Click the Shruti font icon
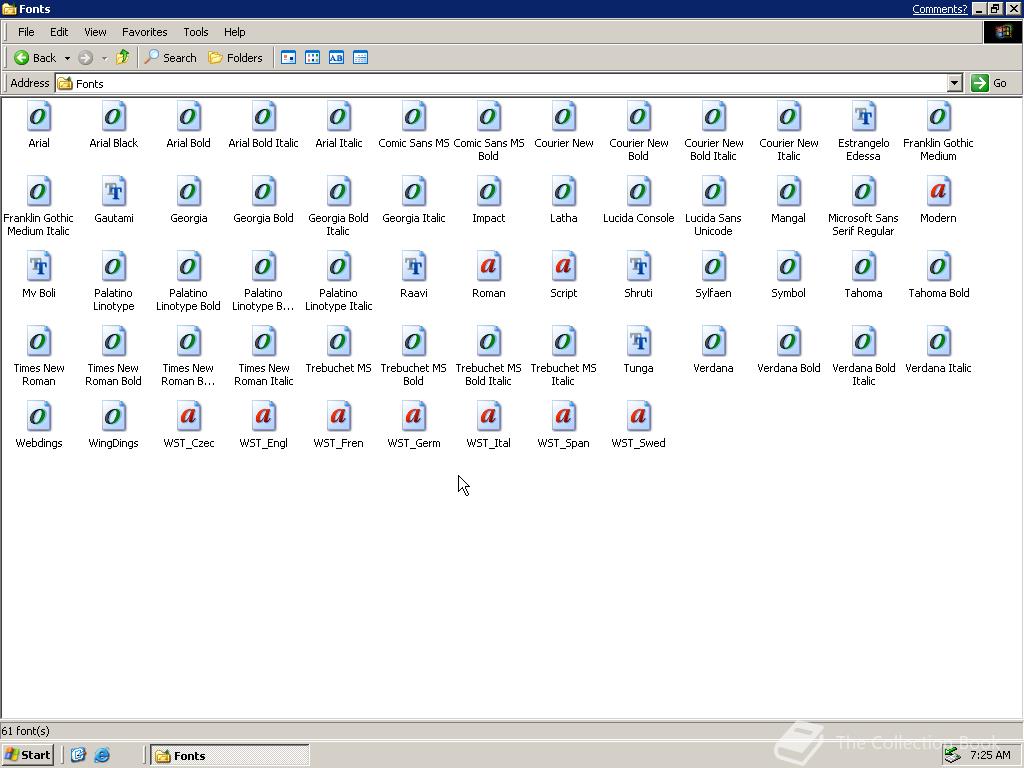The image size is (1024, 768). click(639, 268)
